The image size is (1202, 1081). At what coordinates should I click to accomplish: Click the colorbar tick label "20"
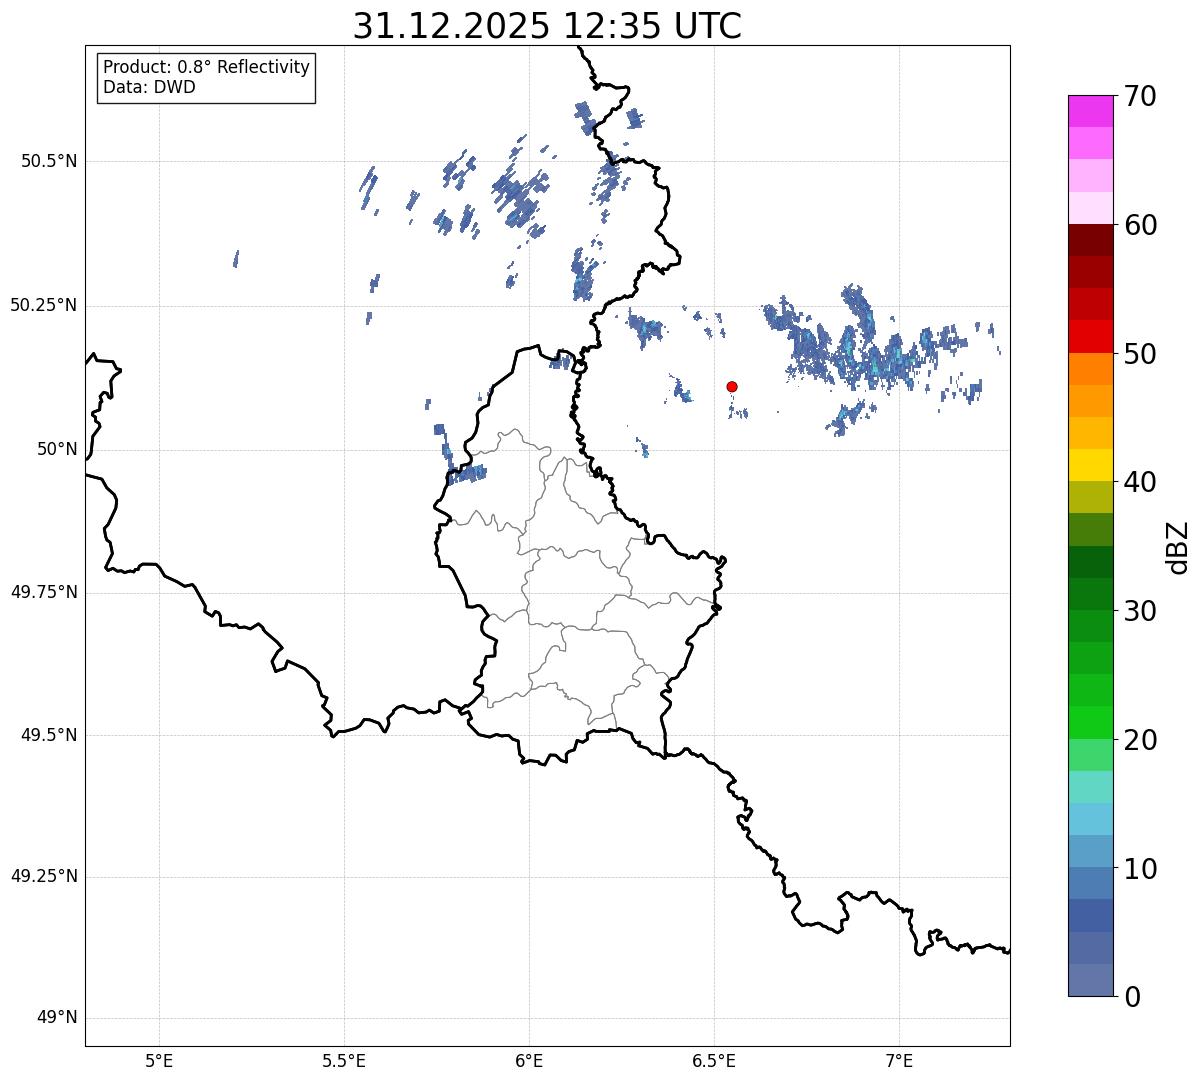click(1140, 740)
